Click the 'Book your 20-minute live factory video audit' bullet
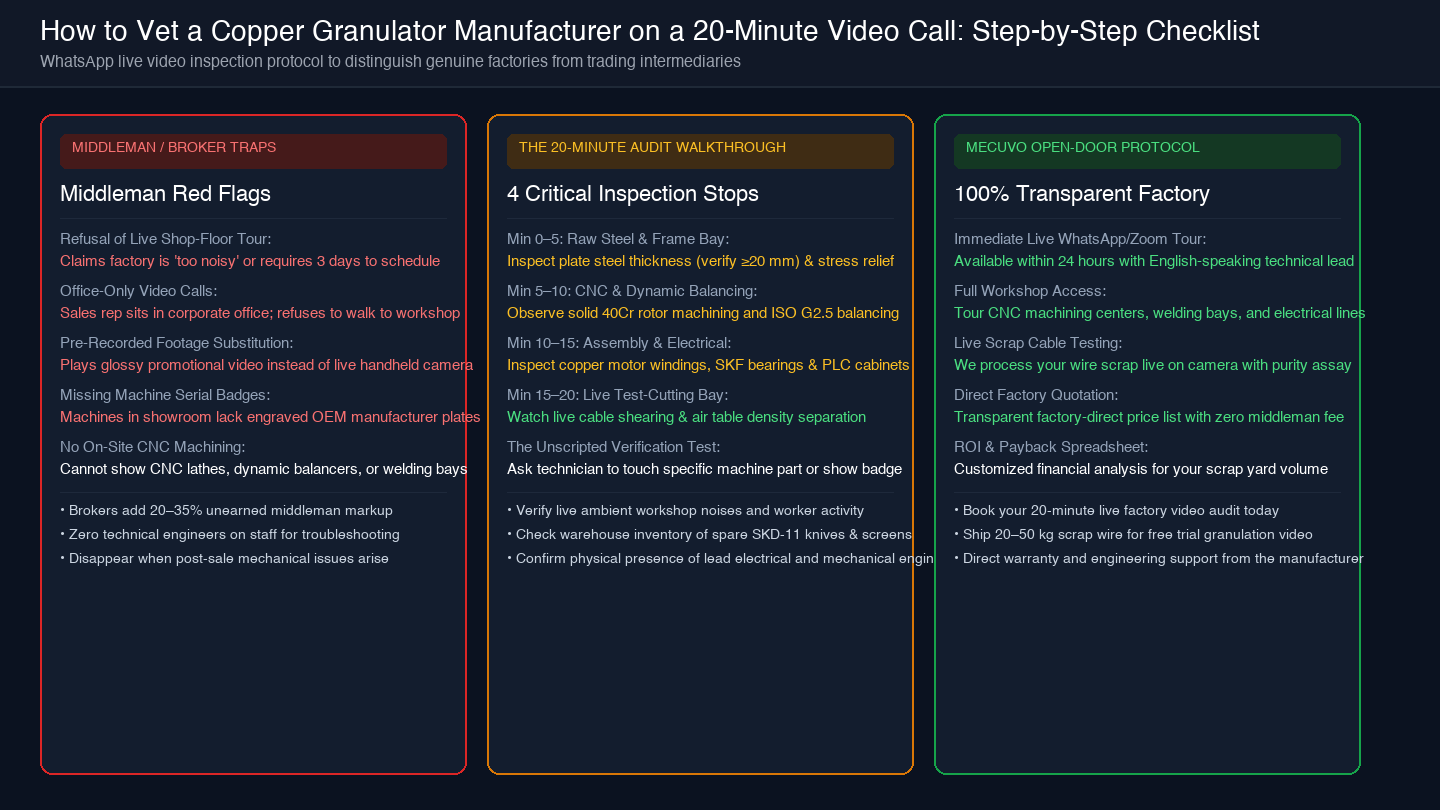Viewport: 1440px width, 810px height. pos(1116,510)
